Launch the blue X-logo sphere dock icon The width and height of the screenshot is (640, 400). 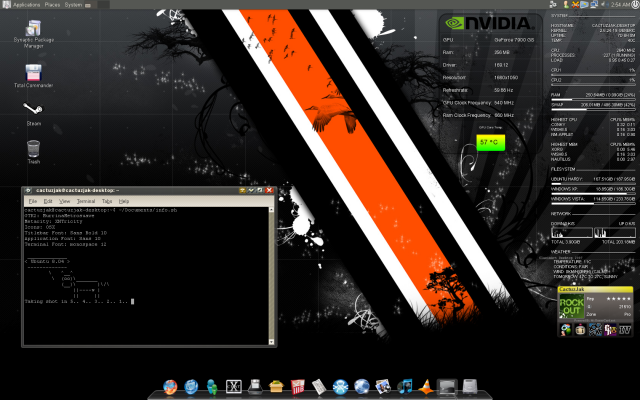pyautogui.click(x=340, y=387)
